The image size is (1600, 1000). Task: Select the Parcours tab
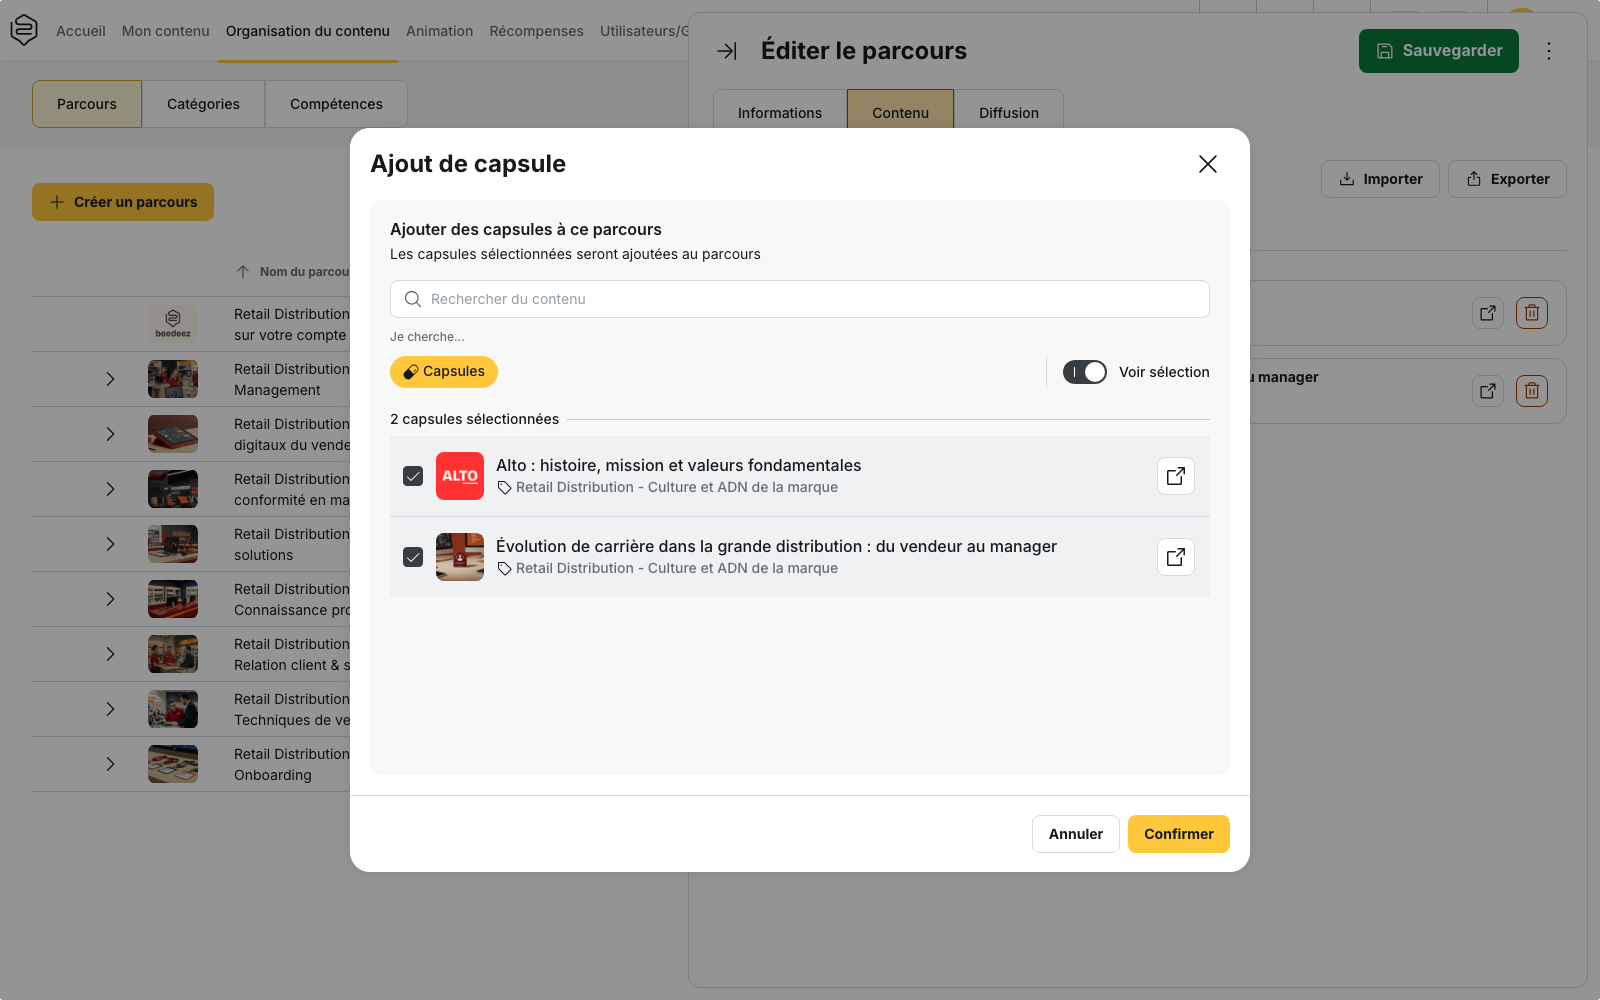(x=87, y=104)
